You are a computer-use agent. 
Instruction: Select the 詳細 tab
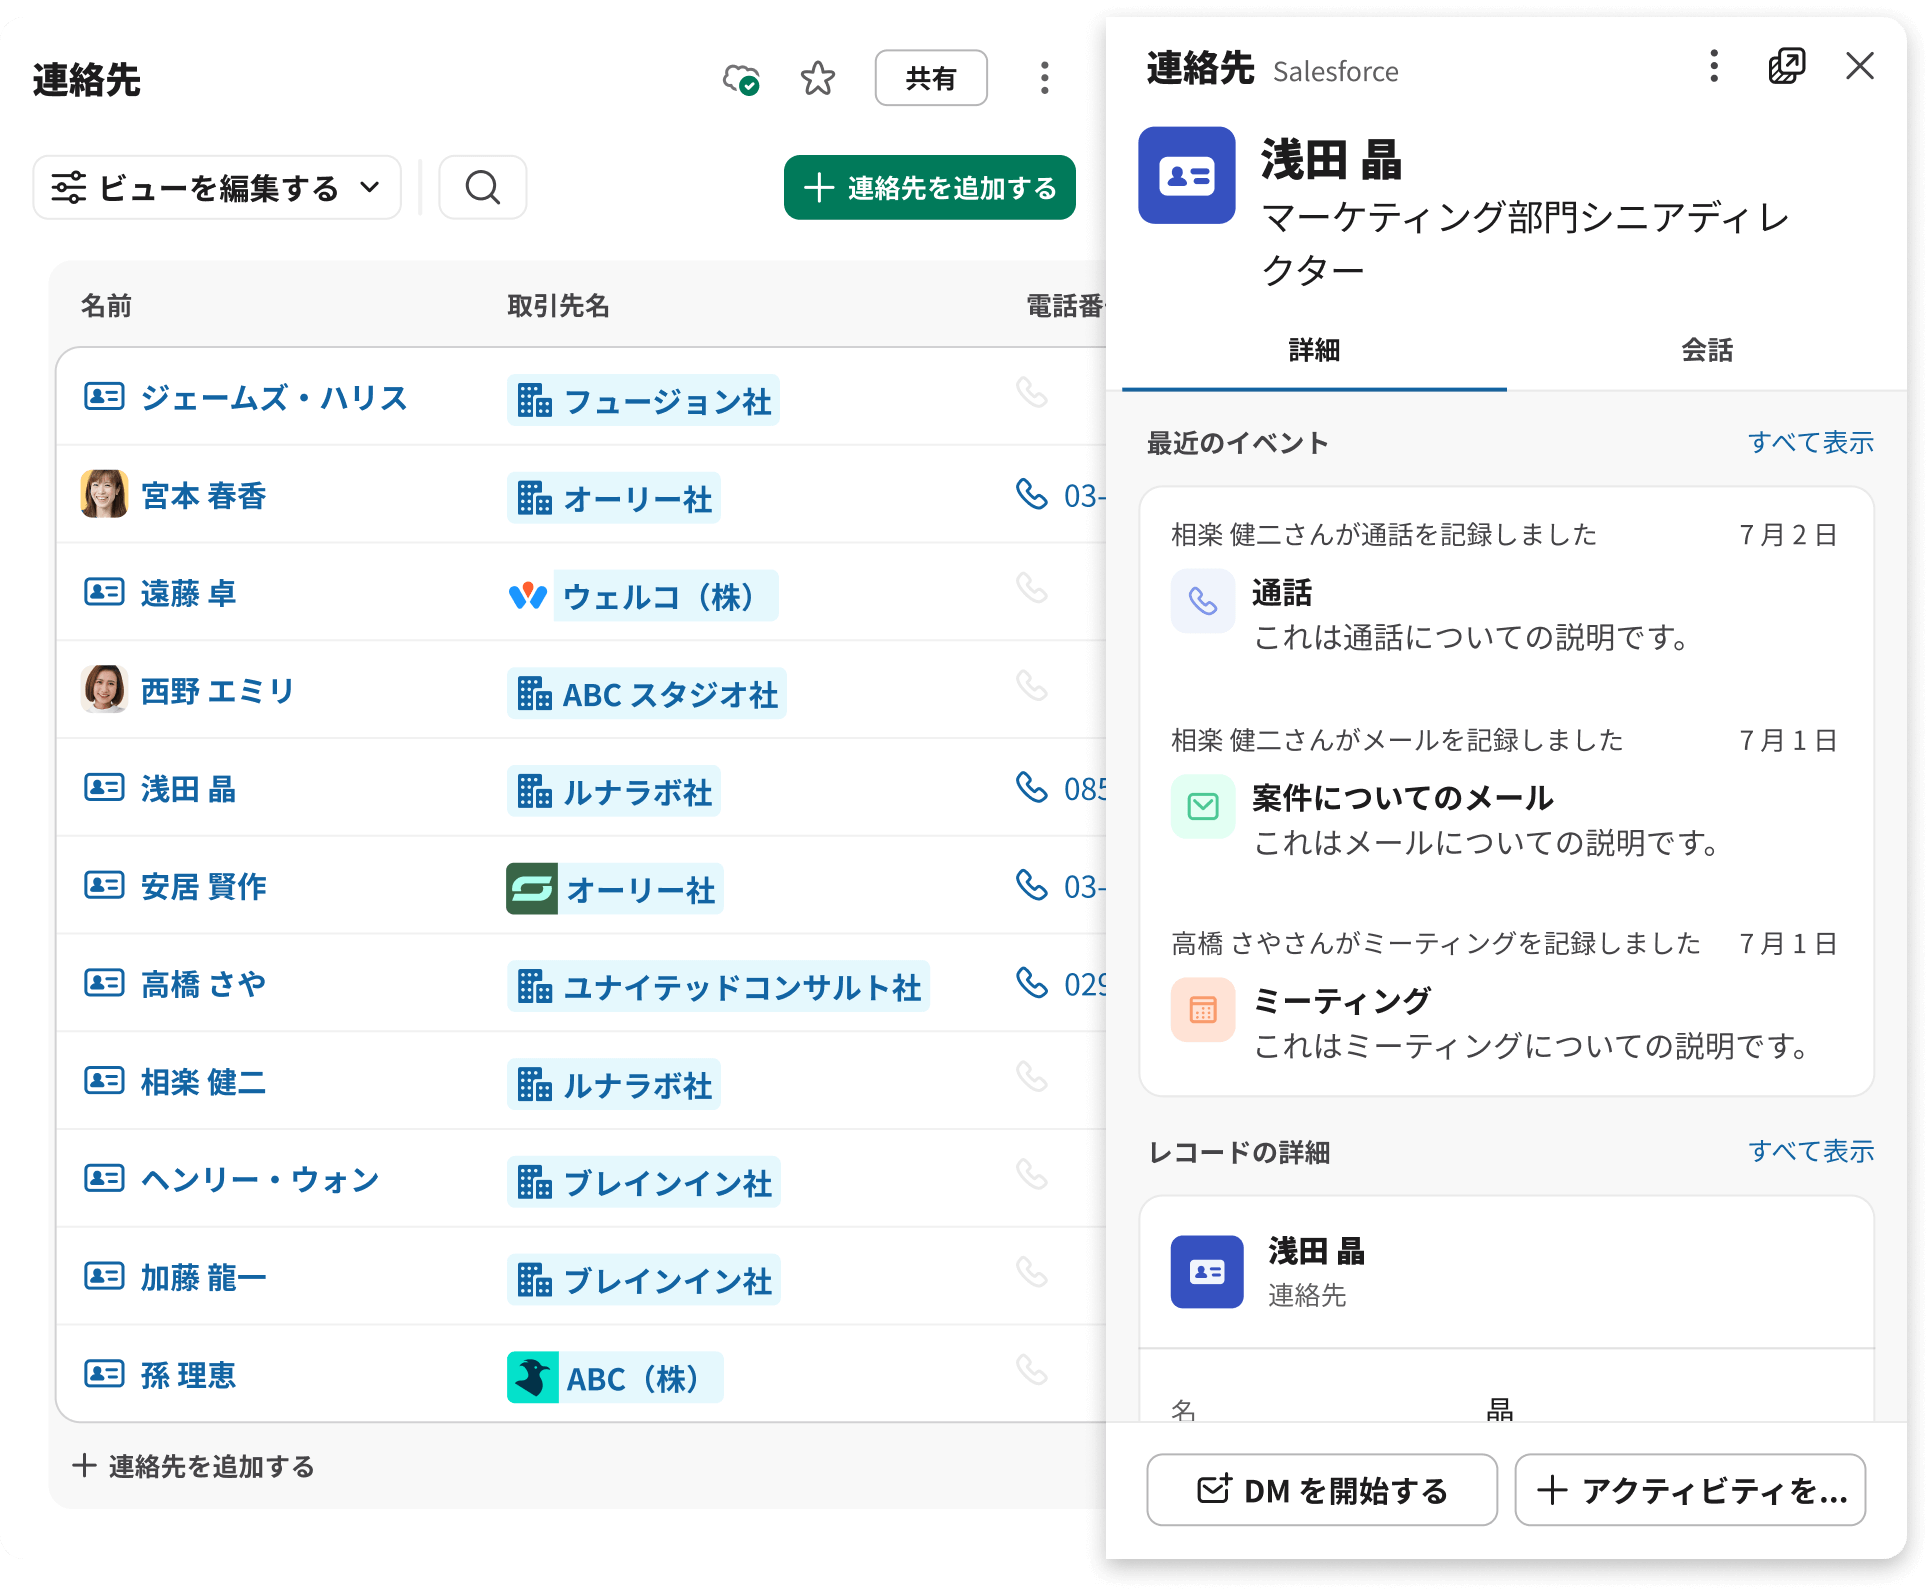click(x=1313, y=352)
